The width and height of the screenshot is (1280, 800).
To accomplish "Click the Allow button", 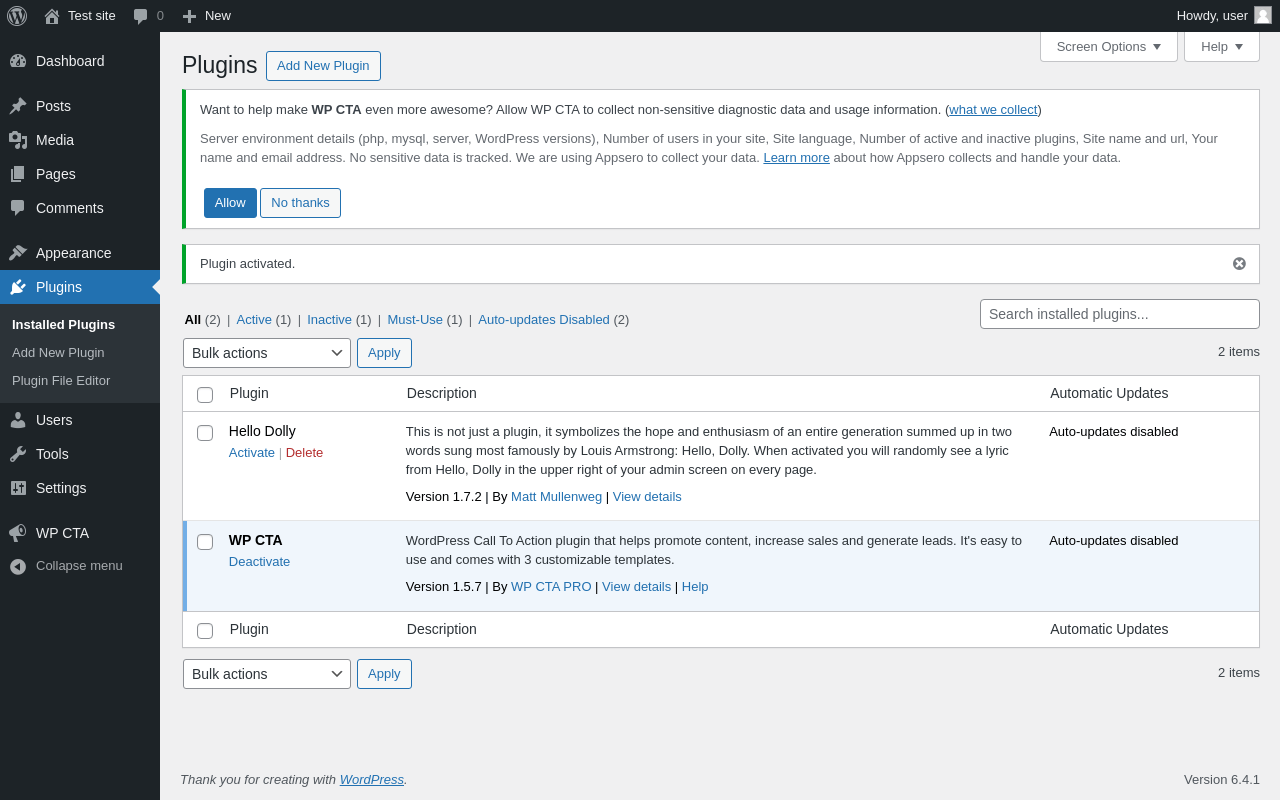I will (x=230, y=203).
